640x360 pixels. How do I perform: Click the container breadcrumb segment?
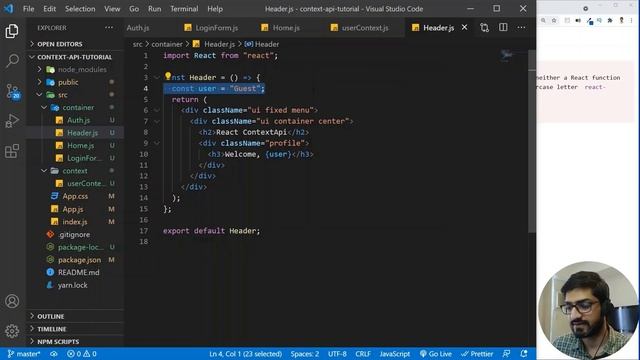point(167,44)
